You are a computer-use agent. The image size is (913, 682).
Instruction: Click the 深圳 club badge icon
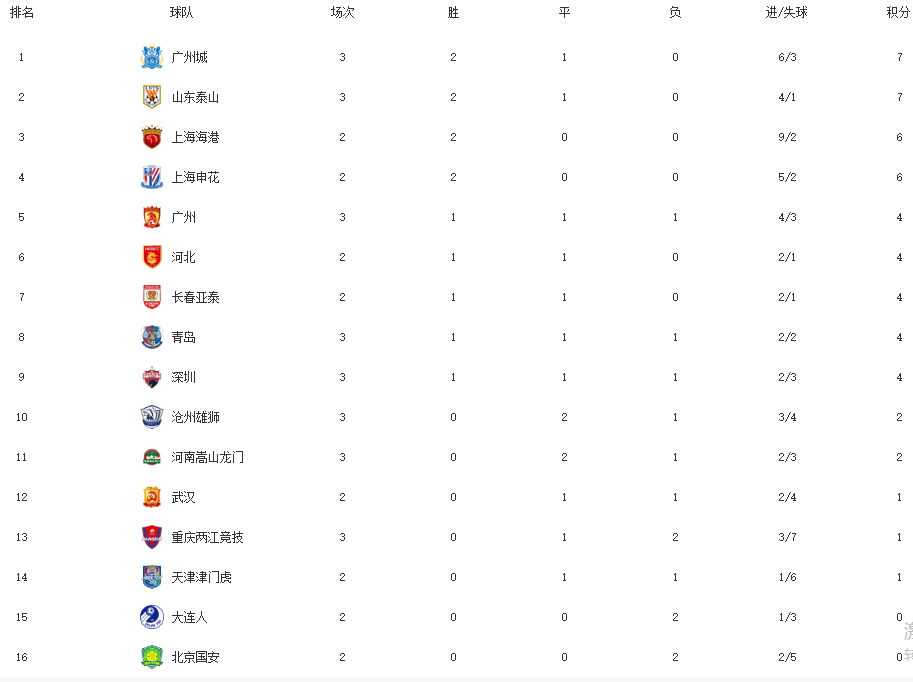pyautogui.click(x=152, y=377)
